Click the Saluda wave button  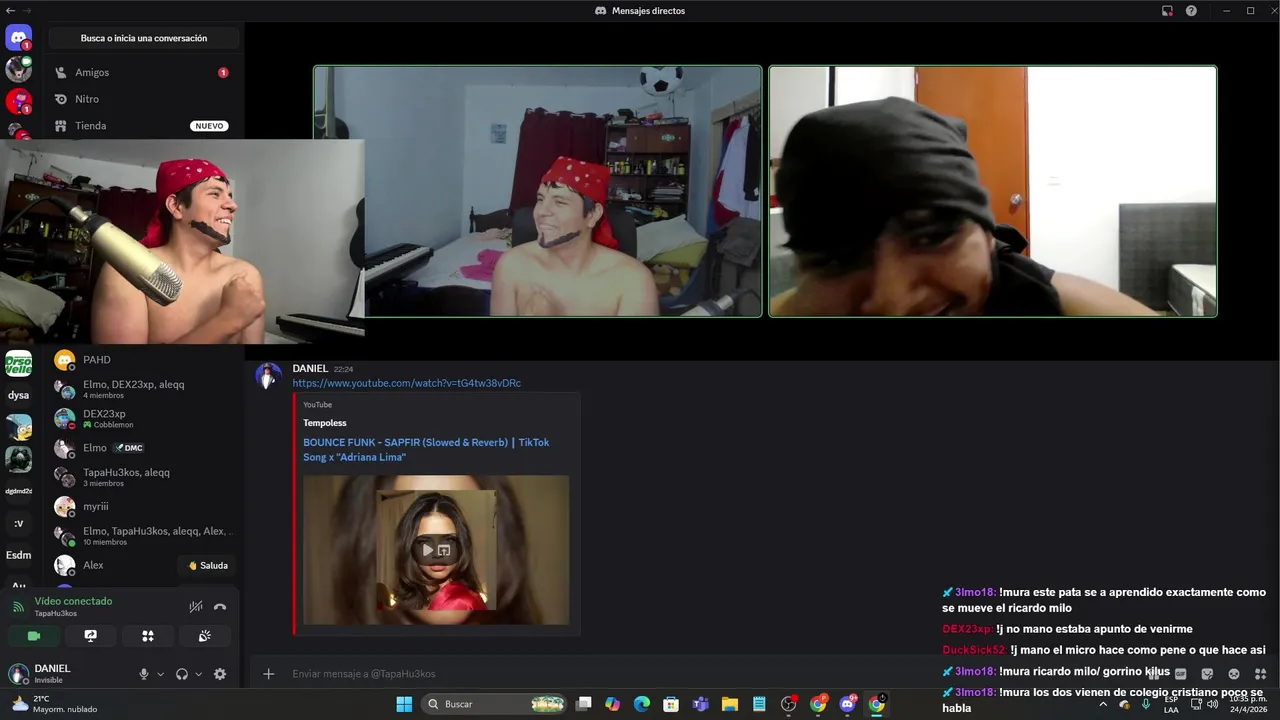(x=208, y=566)
